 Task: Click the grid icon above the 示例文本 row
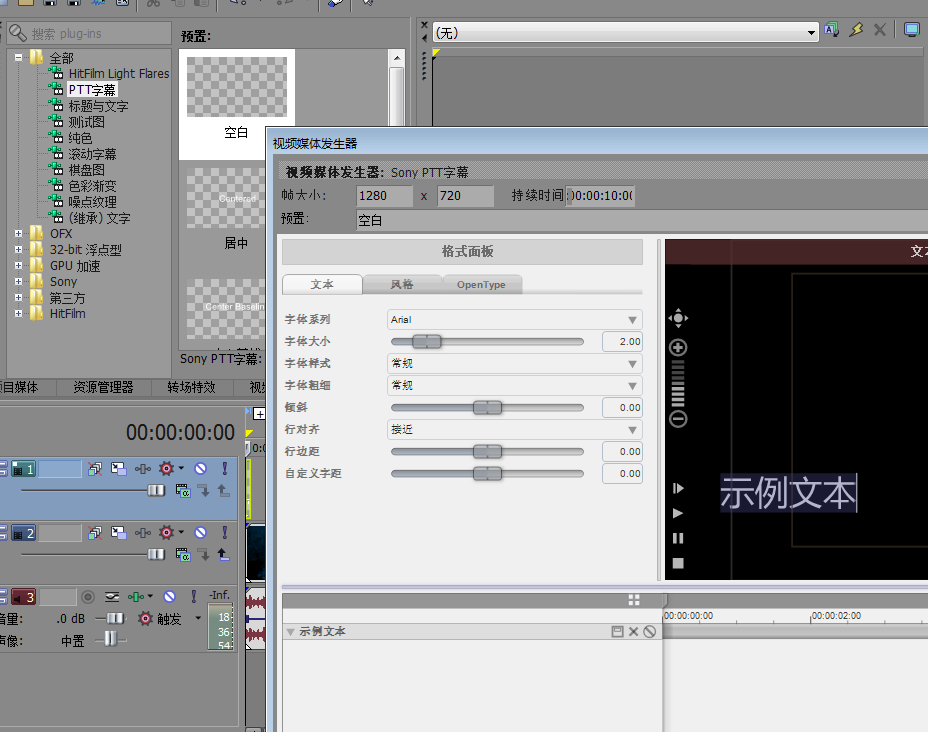coord(634,600)
